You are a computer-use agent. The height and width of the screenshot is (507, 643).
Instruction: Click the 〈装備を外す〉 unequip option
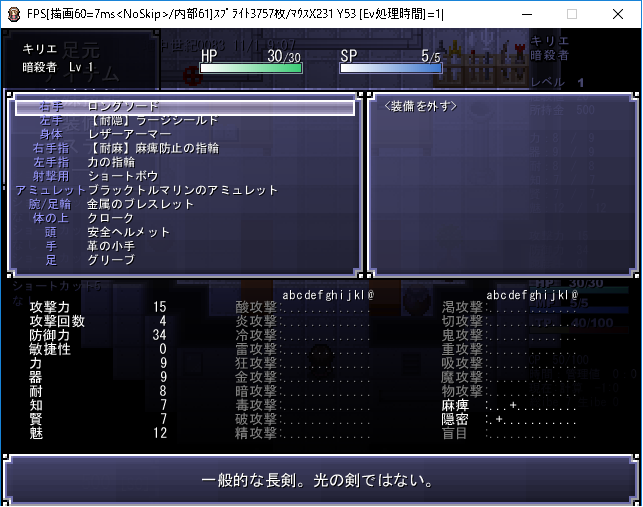(x=421, y=107)
